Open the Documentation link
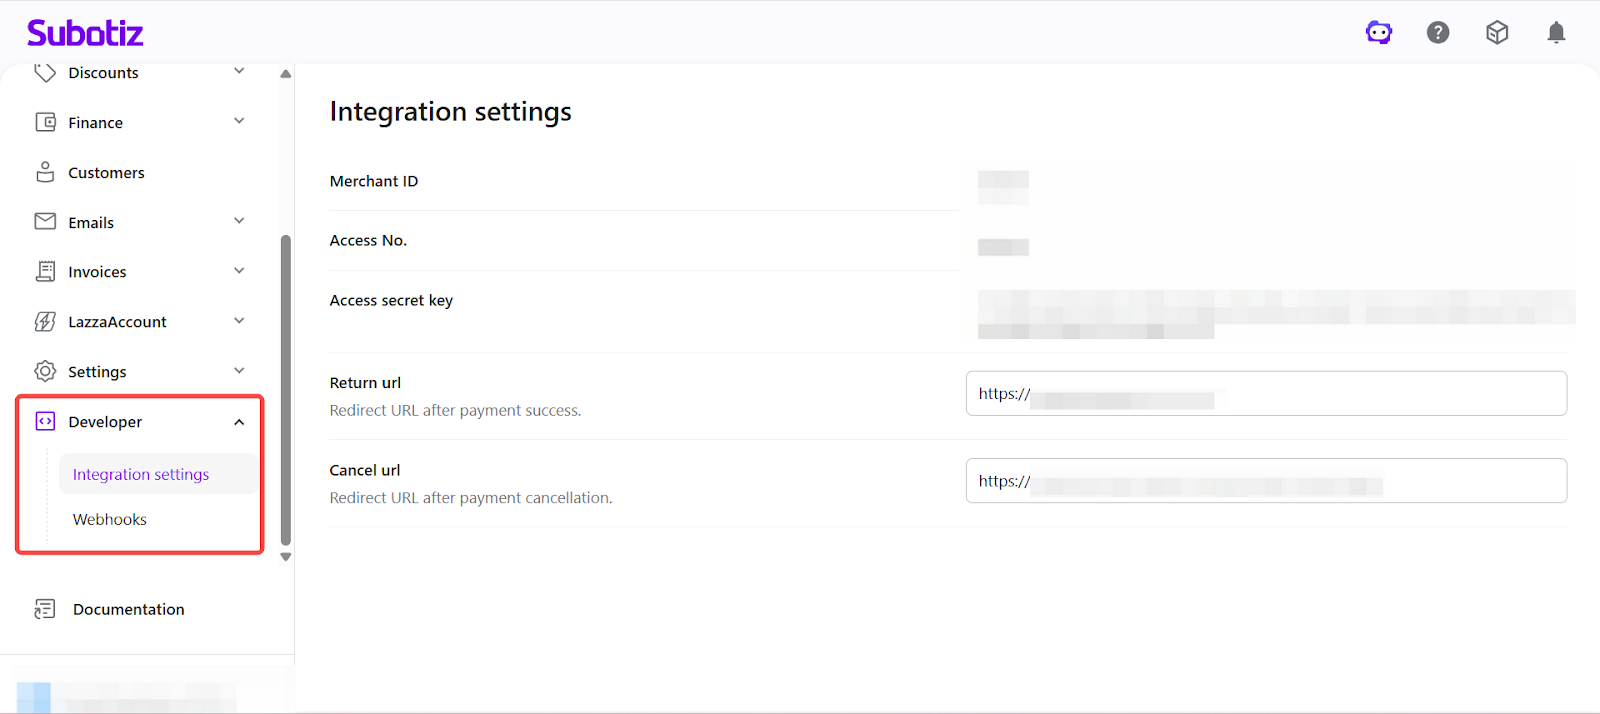This screenshot has width=1600, height=714. click(x=128, y=609)
